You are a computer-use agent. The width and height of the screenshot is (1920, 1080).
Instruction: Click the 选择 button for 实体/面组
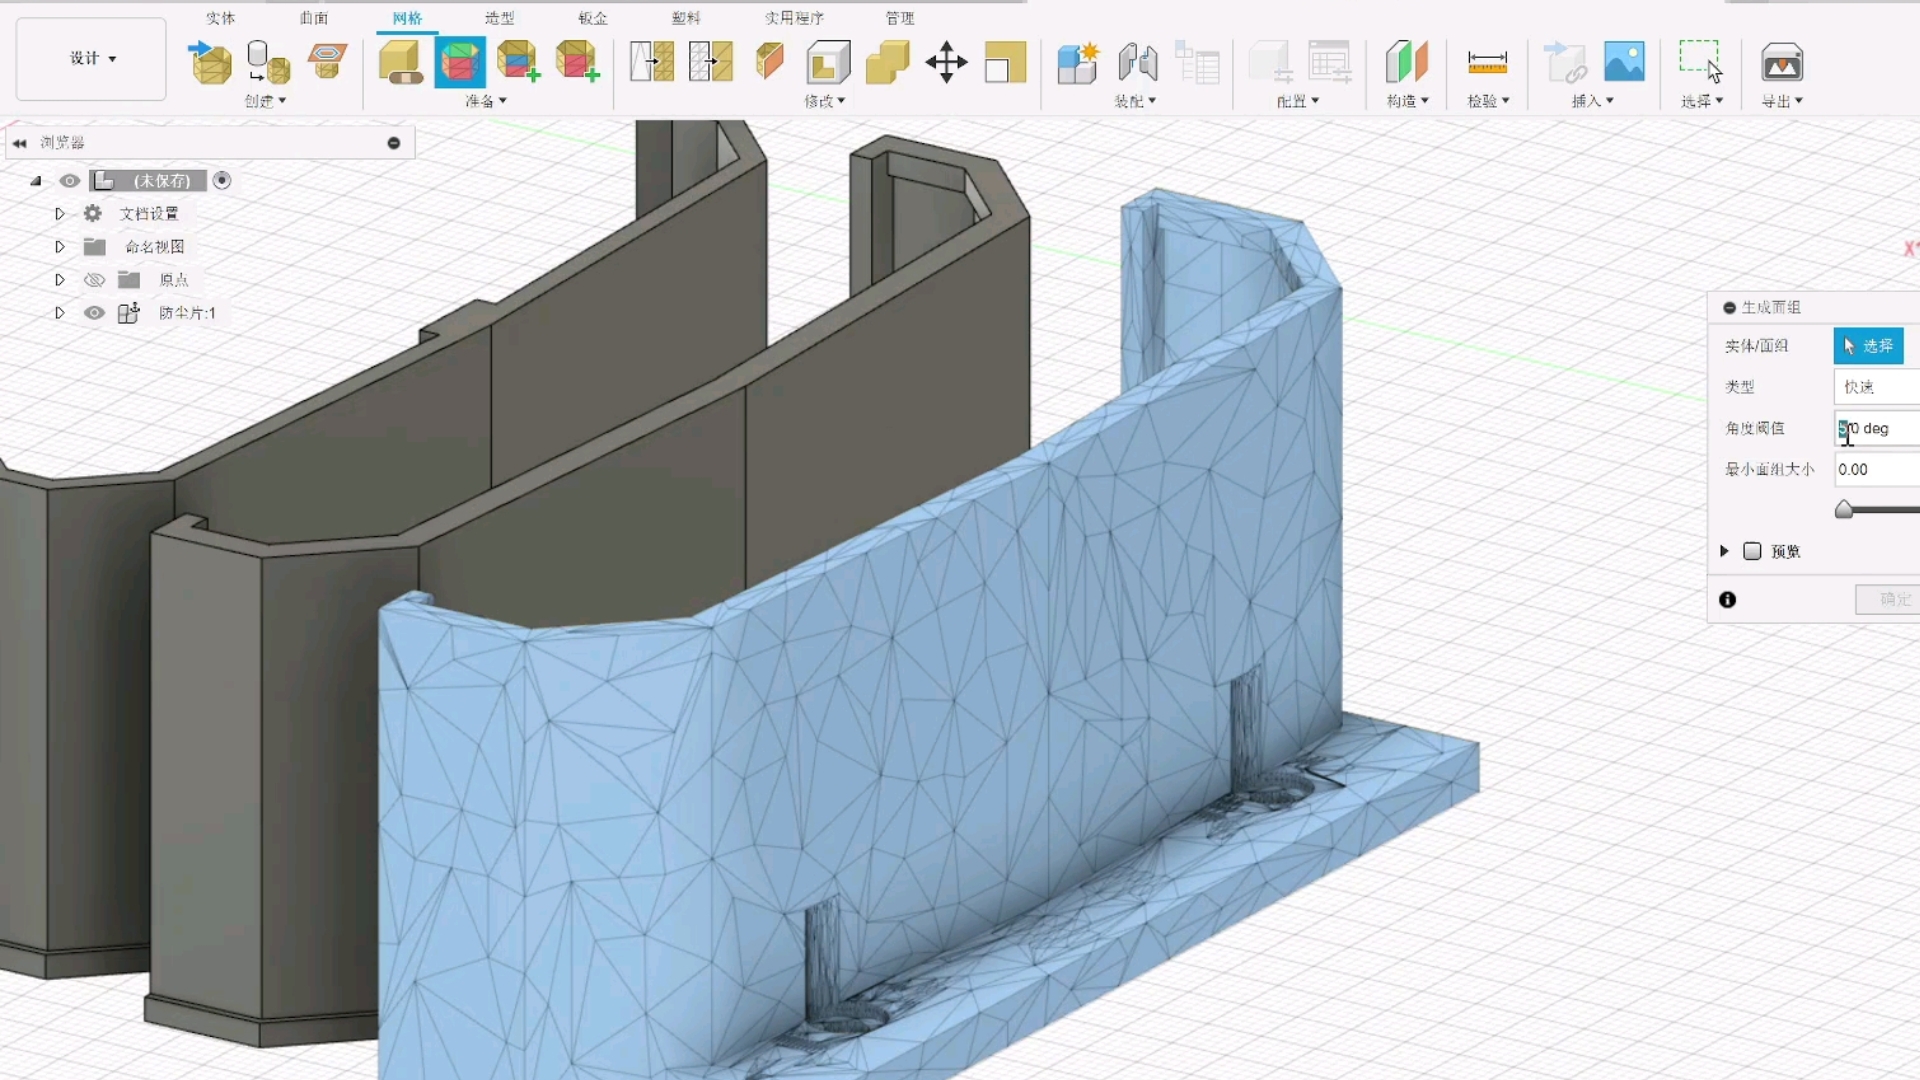[x=1868, y=345]
